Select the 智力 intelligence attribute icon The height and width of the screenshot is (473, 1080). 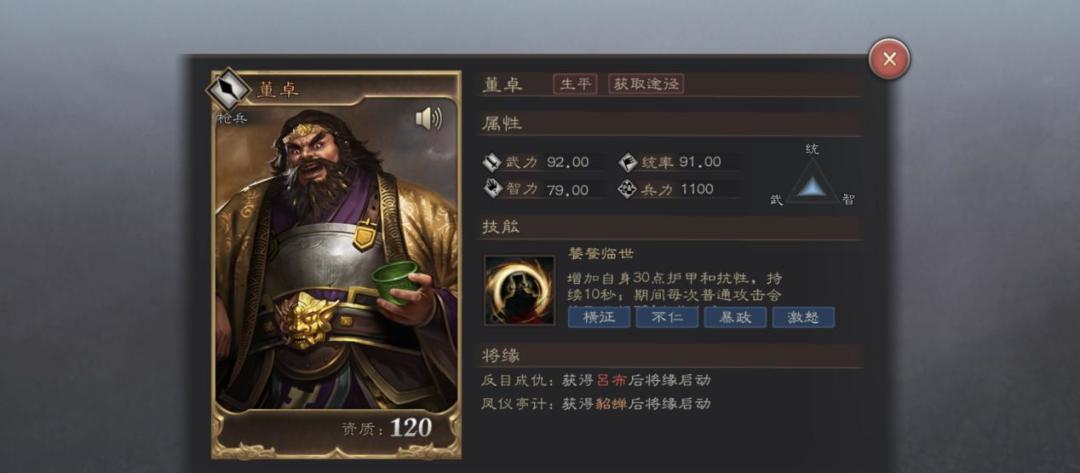point(492,189)
